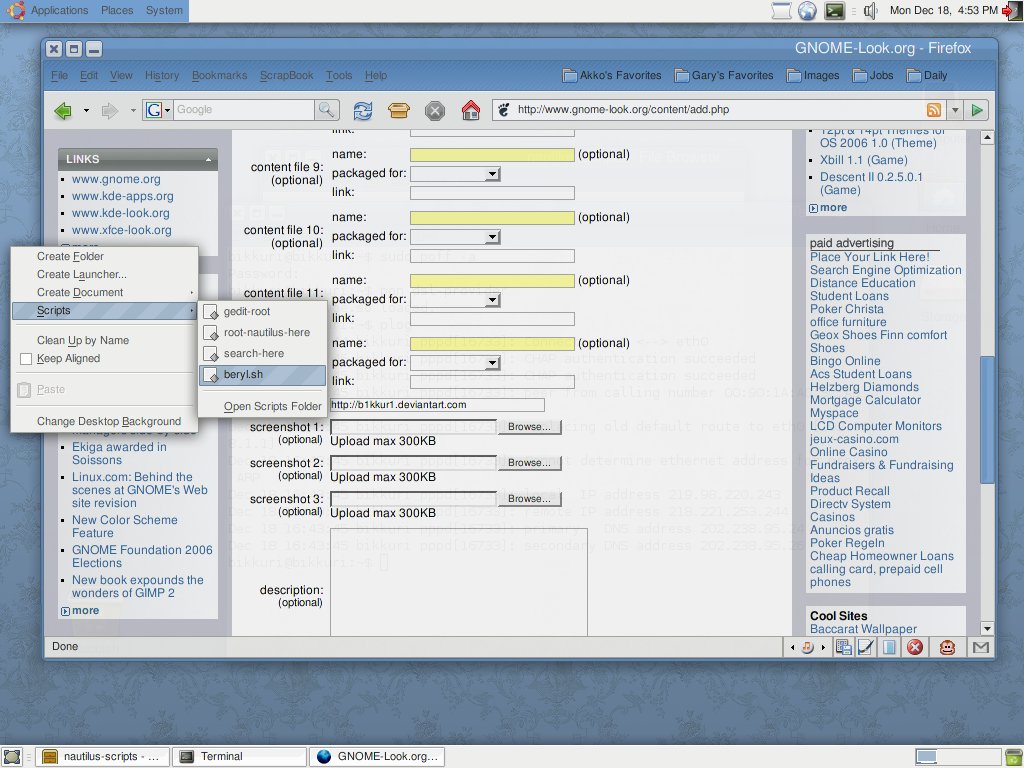Click the globe browser launcher in top panel
This screenshot has width=1024, height=768.
pos(807,10)
